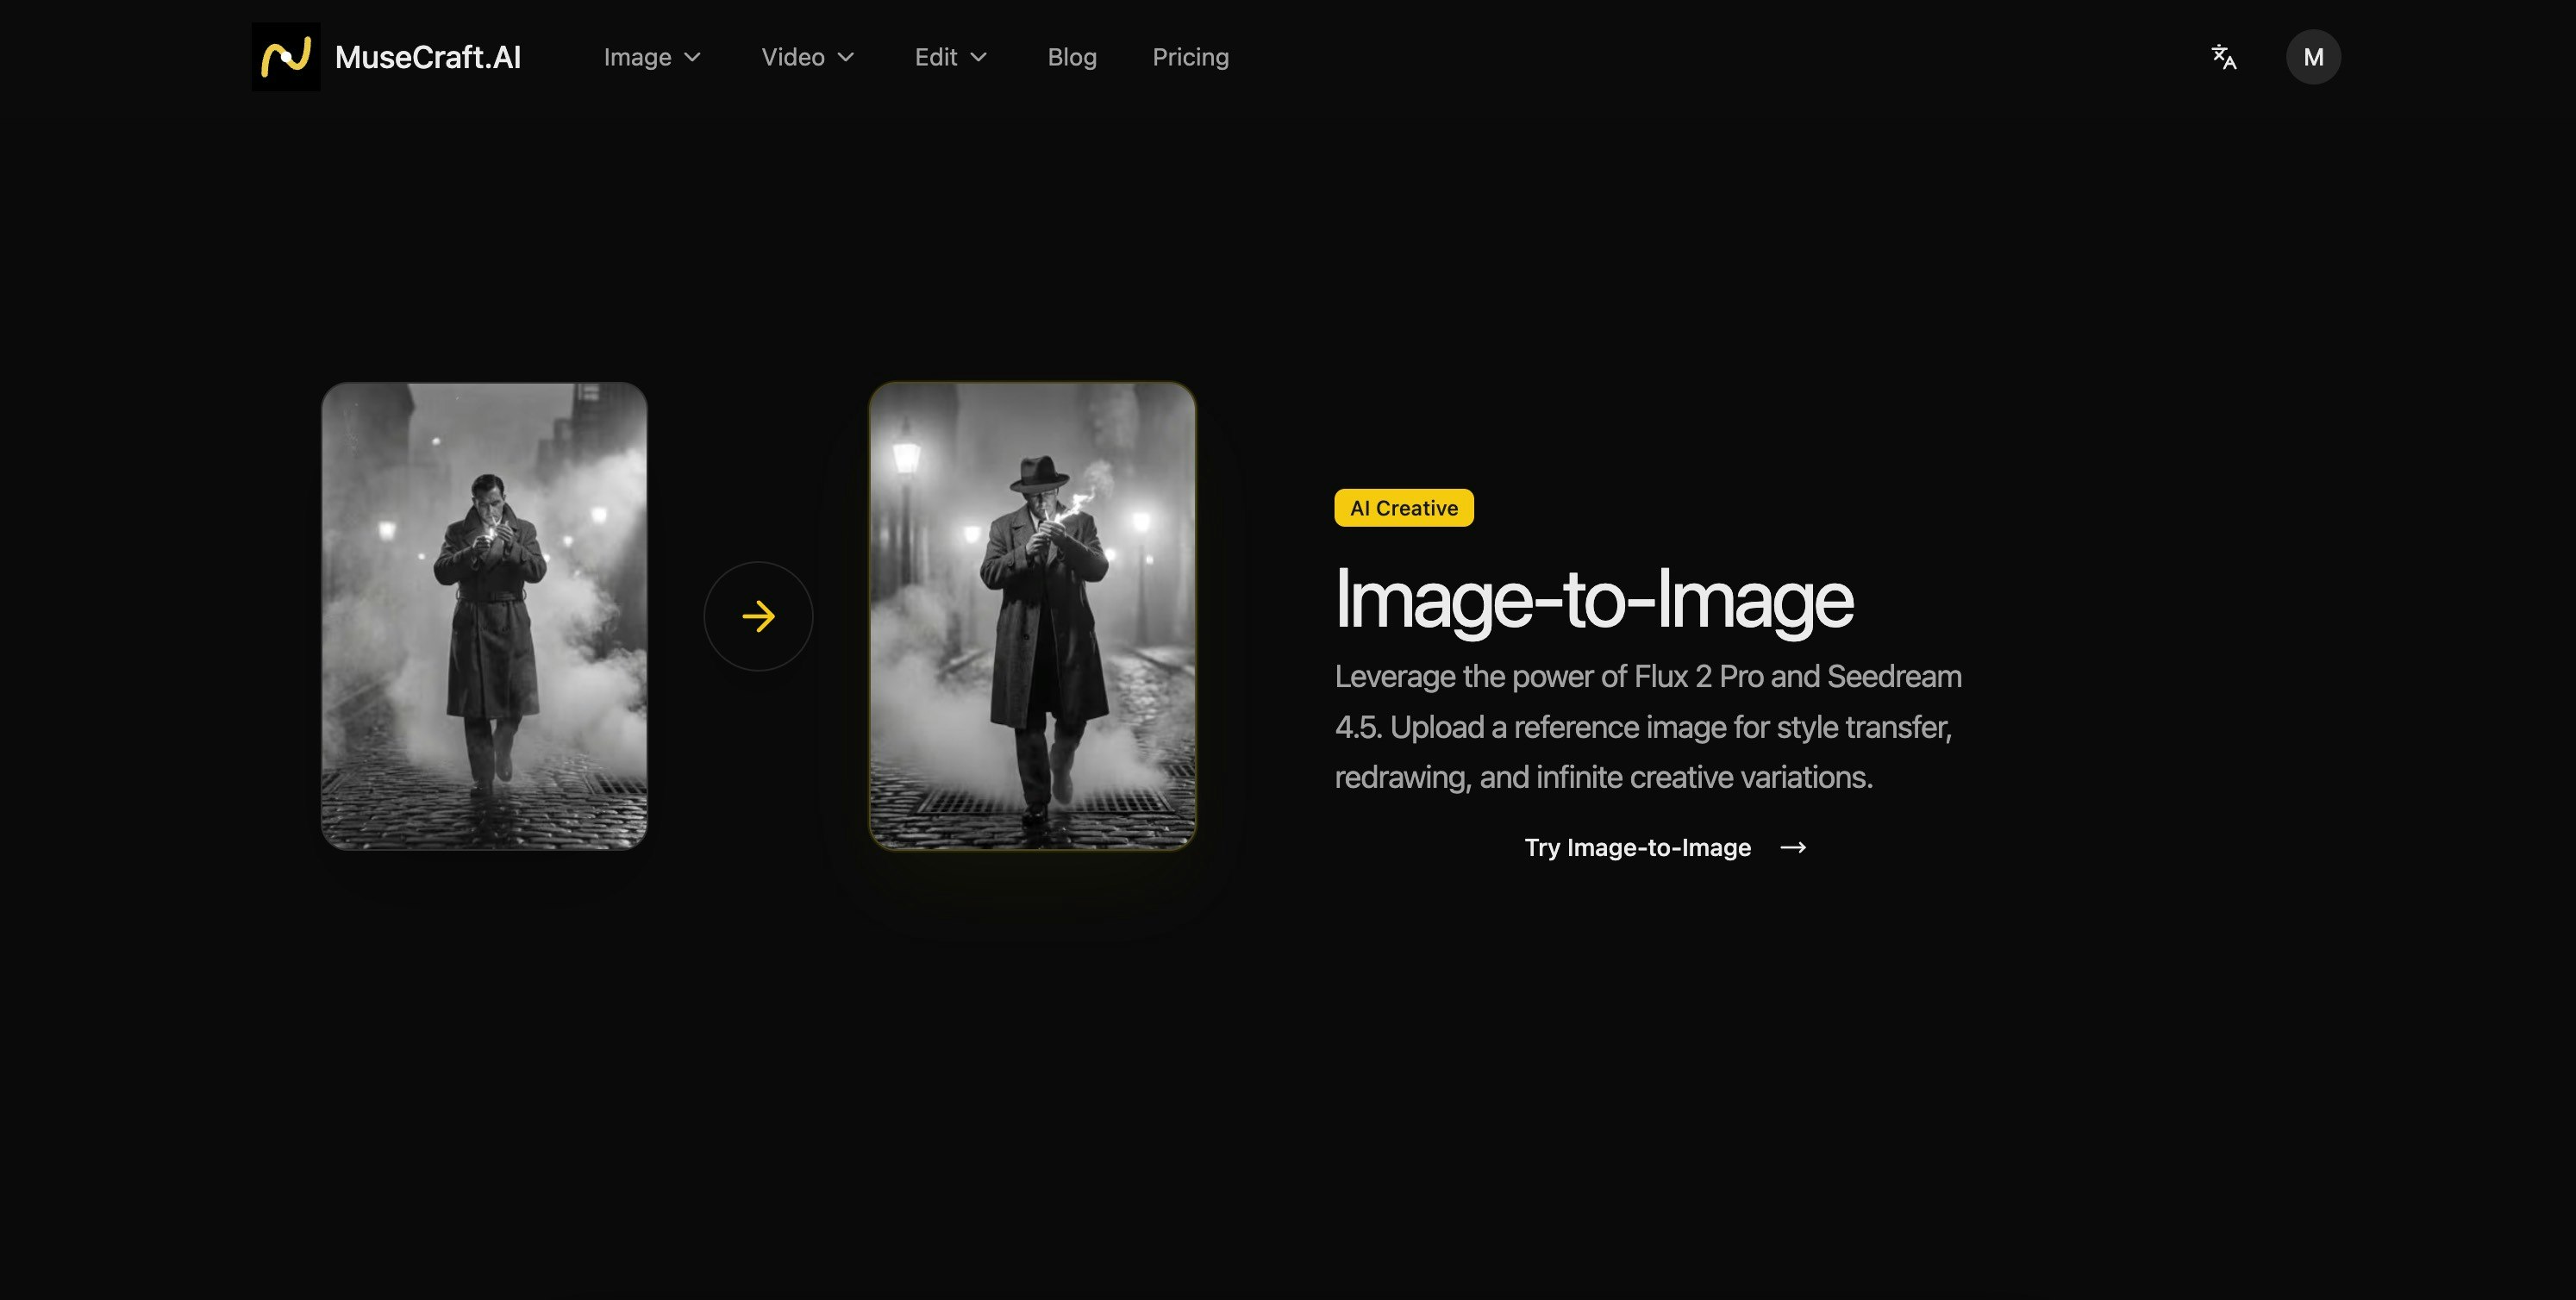Open the result image of man with hat
This screenshot has height=1300, width=2576.
tap(1032, 616)
